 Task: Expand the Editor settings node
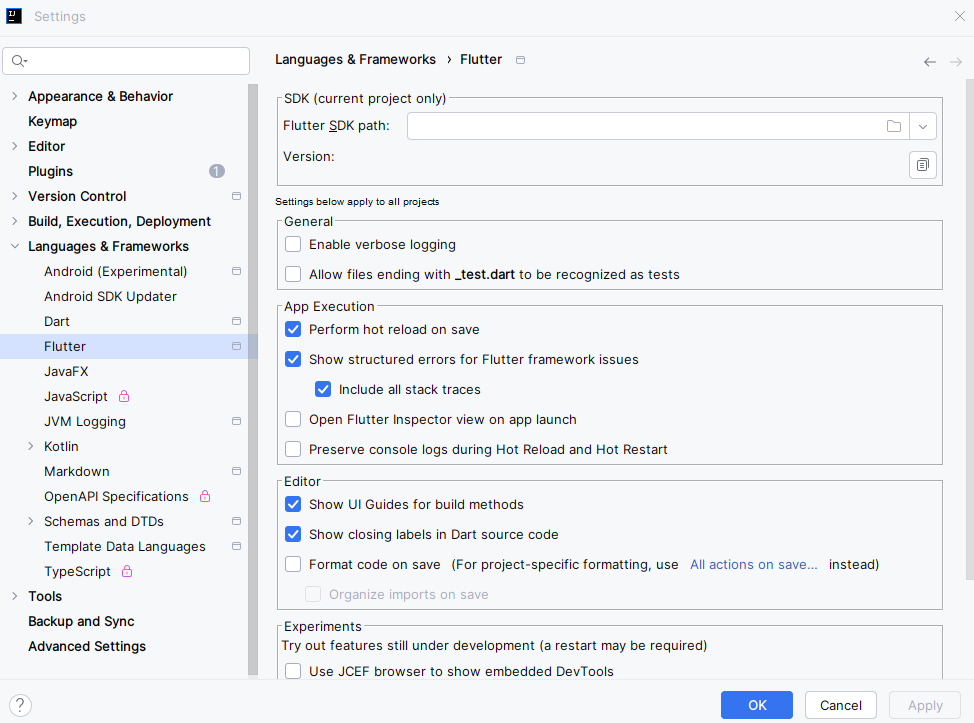[15, 146]
